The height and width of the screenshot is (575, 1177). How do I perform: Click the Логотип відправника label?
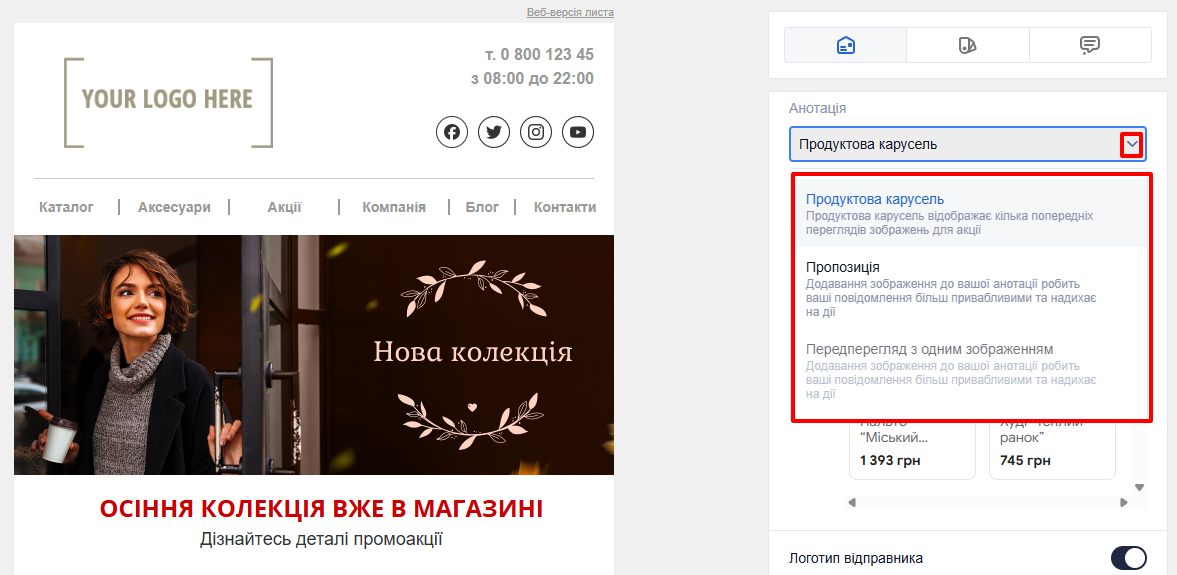pyautogui.click(x=856, y=558)
